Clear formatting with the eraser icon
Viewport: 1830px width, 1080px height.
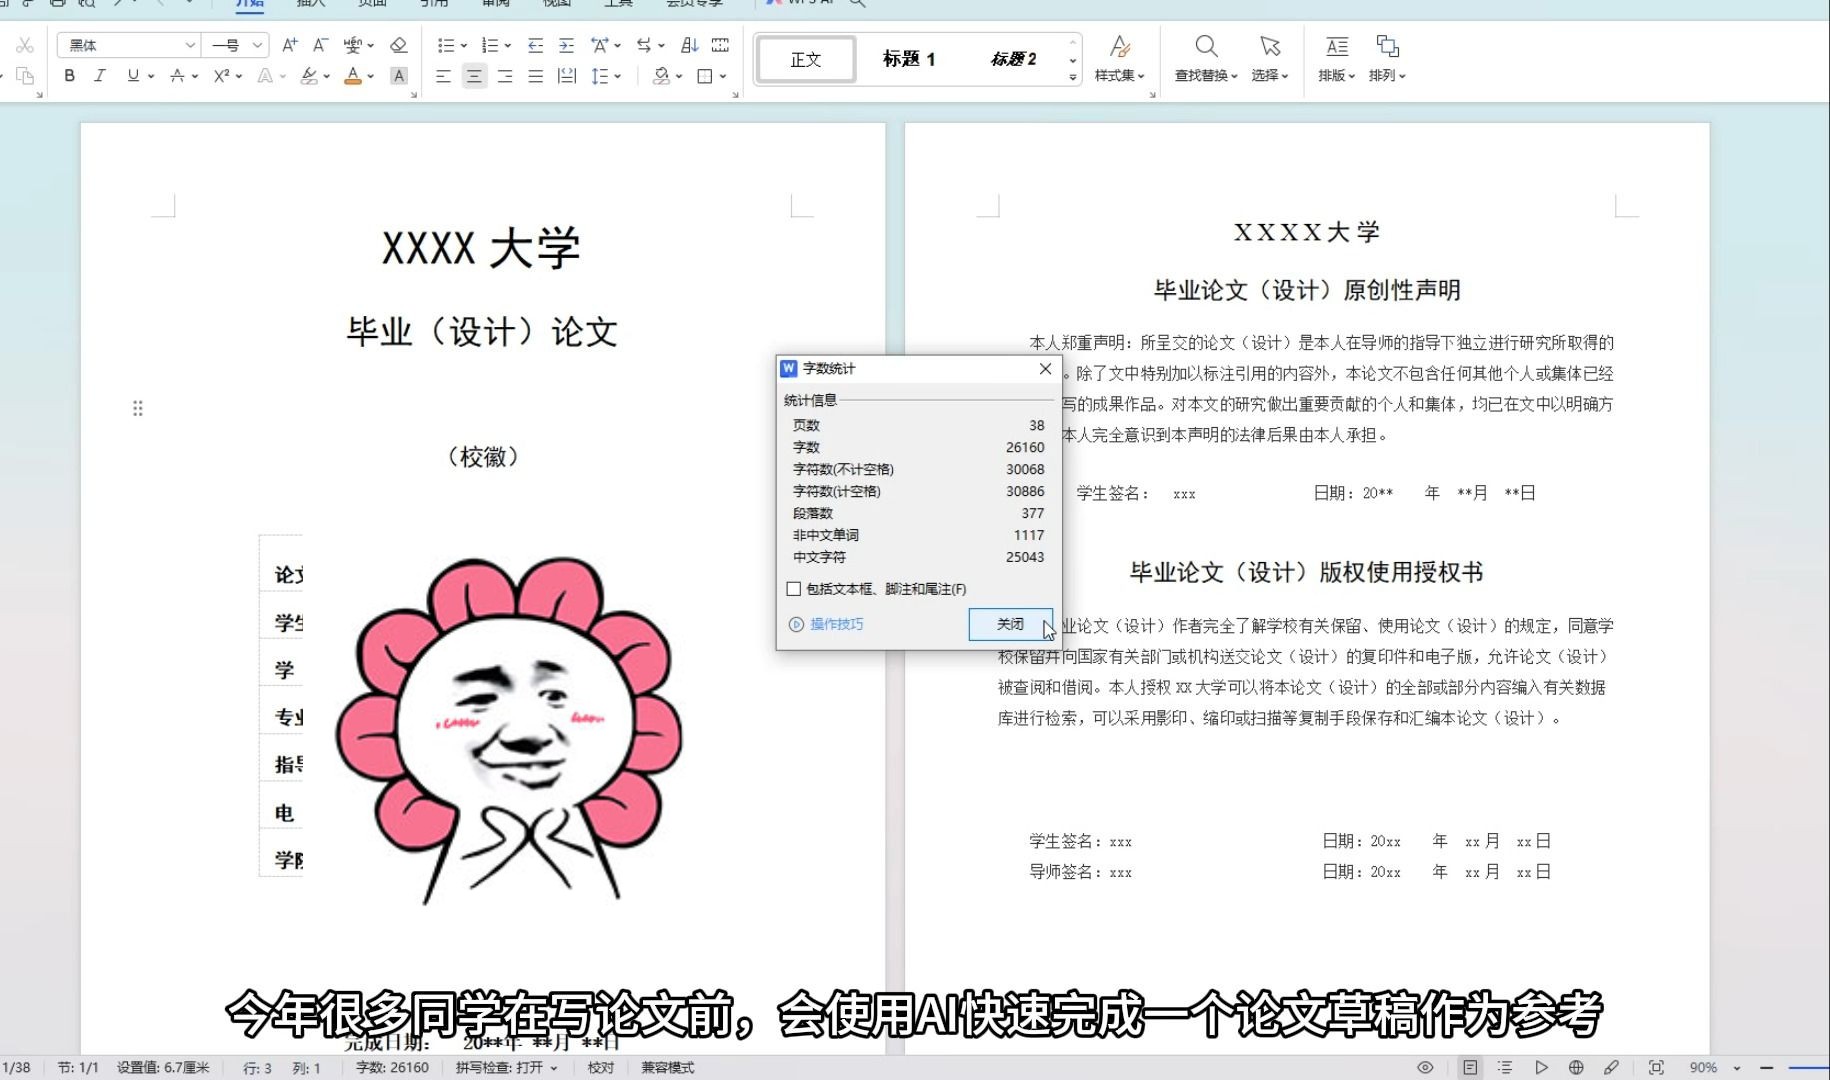point(398,45)
